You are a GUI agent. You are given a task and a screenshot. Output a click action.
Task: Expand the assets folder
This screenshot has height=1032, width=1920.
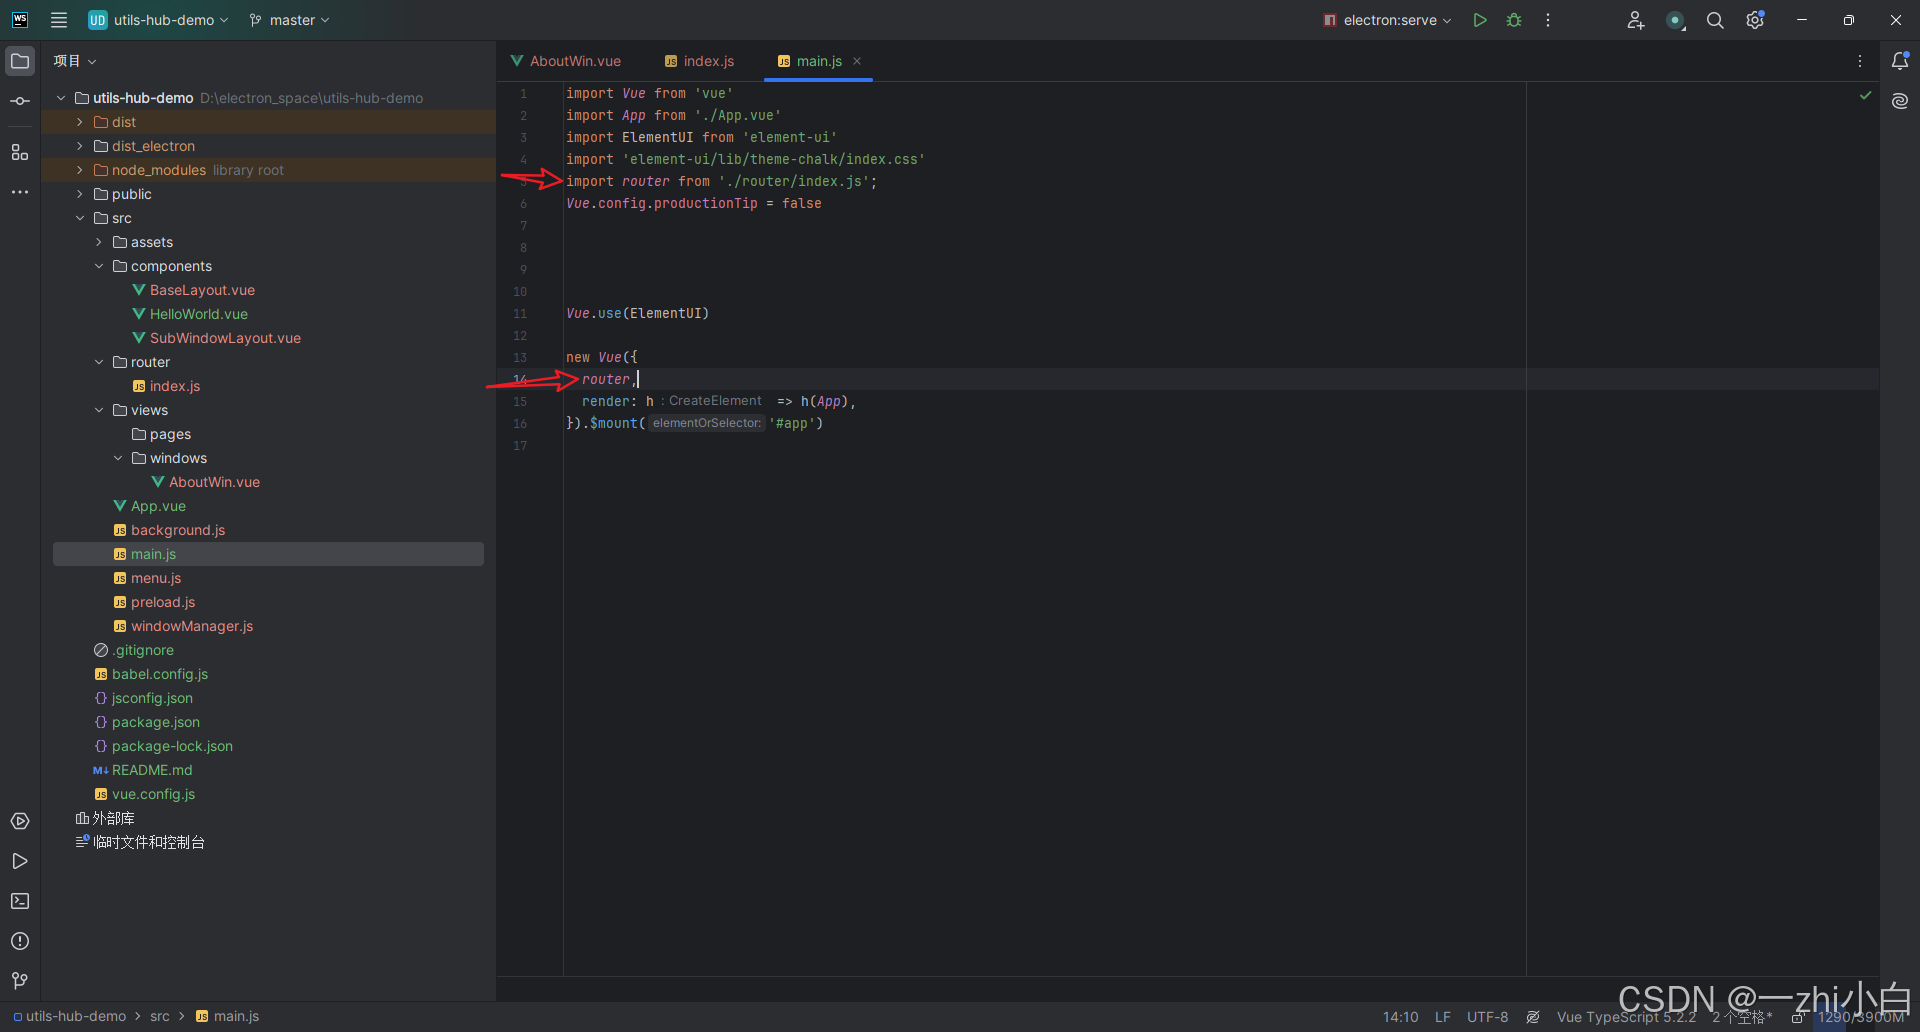[x=99, y=242]
